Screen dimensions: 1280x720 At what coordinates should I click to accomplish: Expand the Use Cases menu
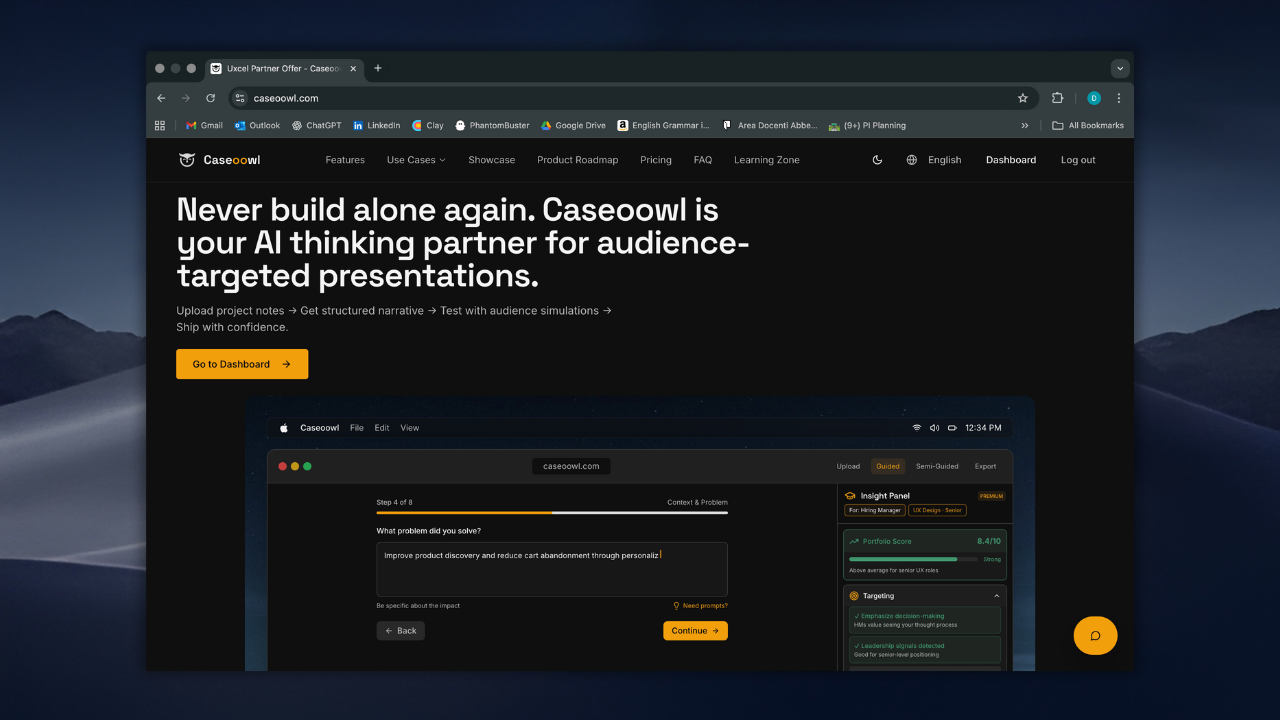pos(416,160)
